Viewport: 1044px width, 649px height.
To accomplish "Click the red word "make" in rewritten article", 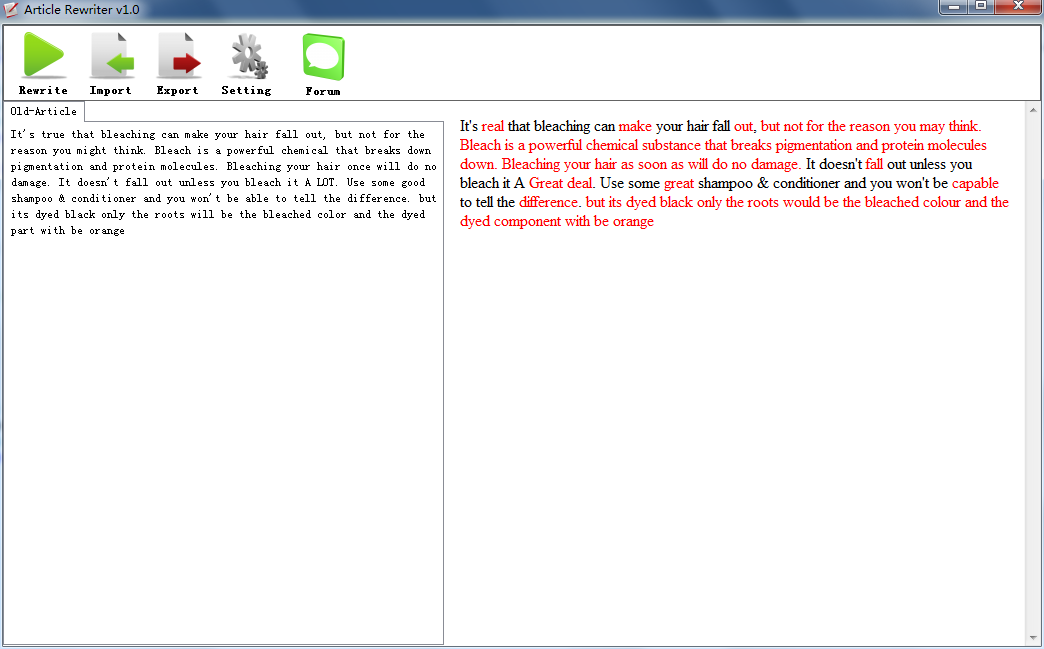I will pyautogui.click(x=634, y=127).
